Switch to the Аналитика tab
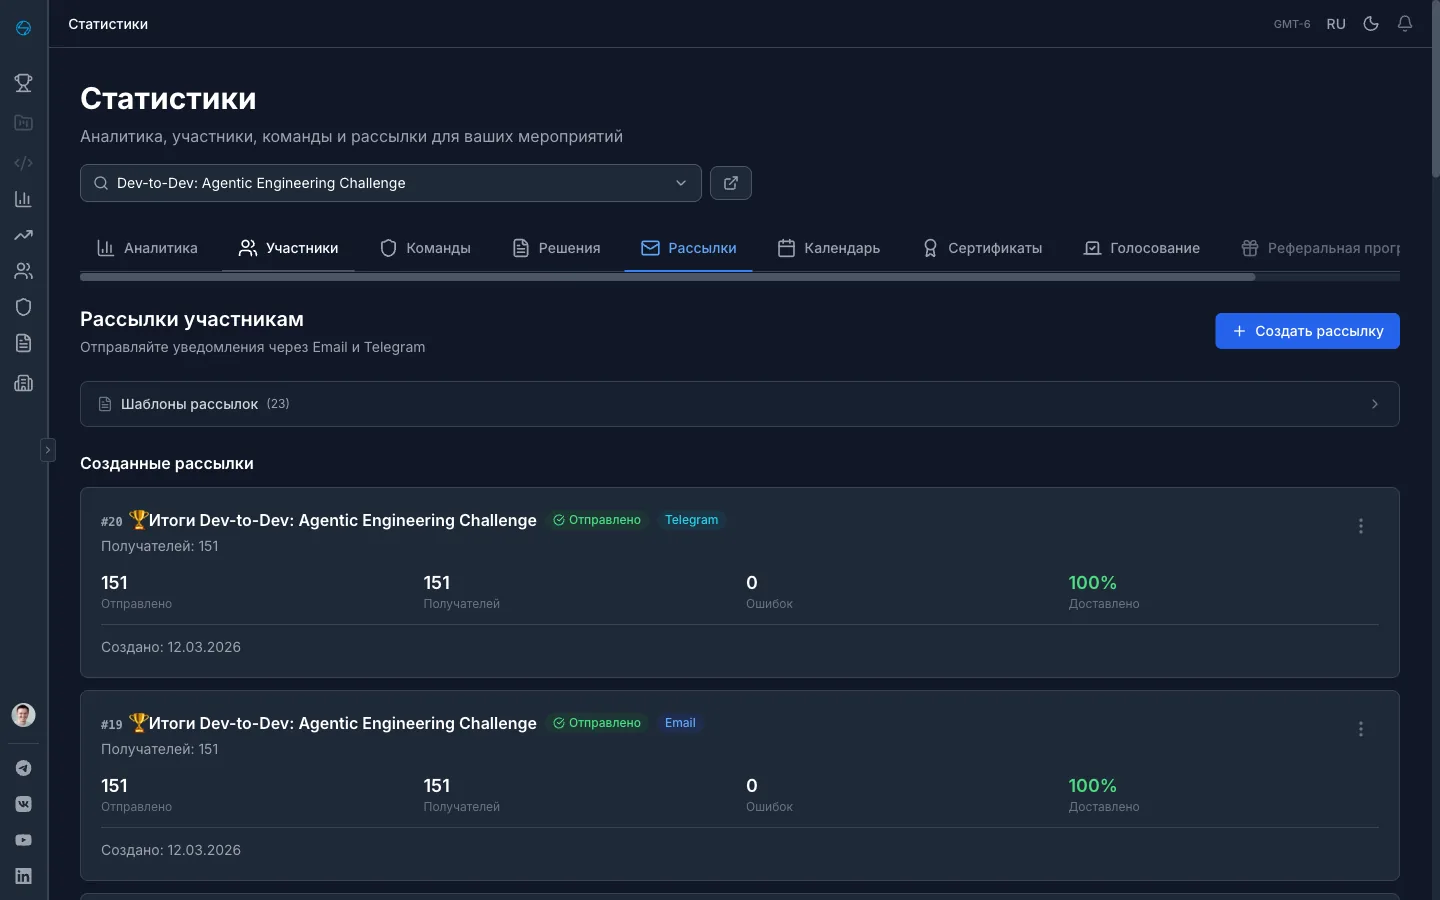 pyautogui.click(x=147, y=248)
